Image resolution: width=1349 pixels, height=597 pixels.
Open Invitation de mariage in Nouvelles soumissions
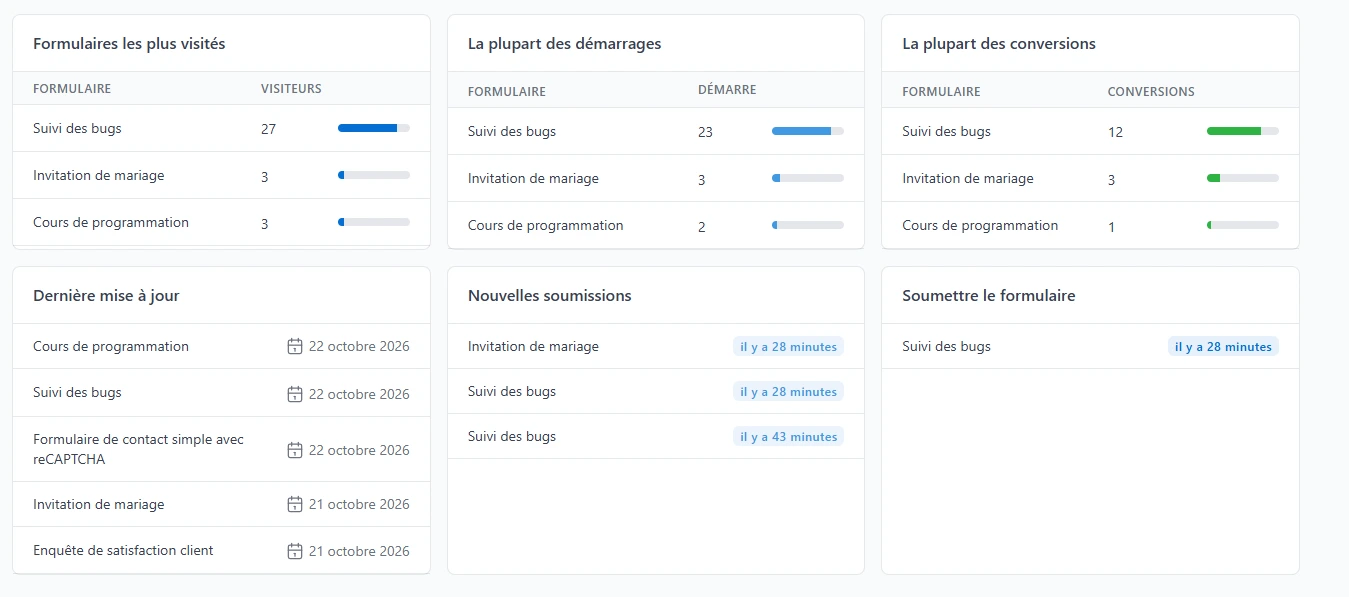coord(533,346)
